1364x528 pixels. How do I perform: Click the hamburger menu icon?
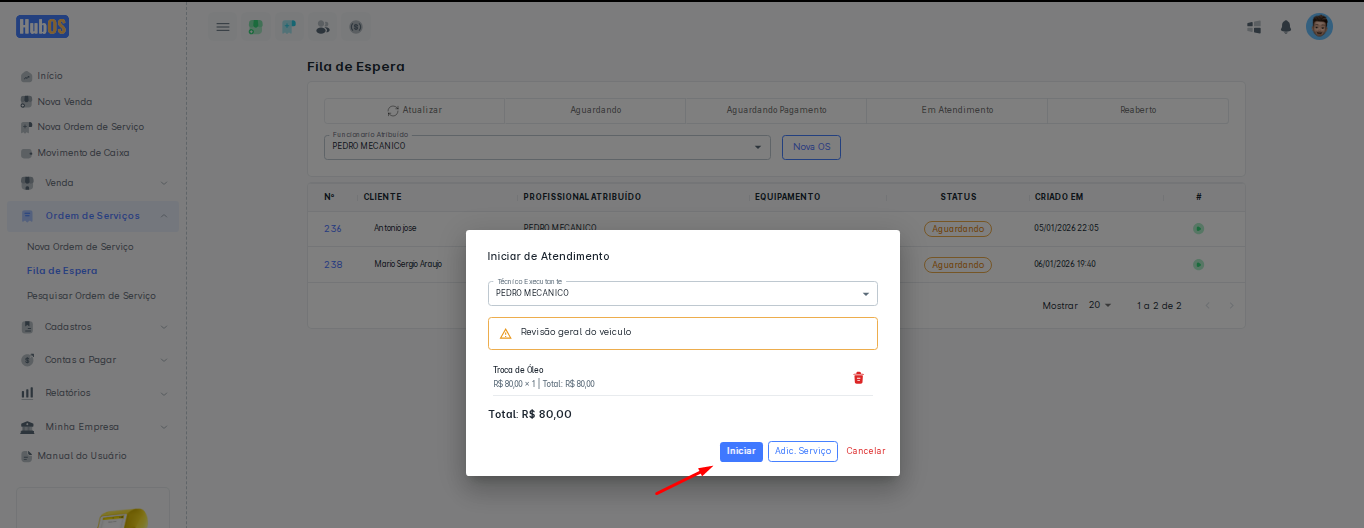click(x=223, y=27)
